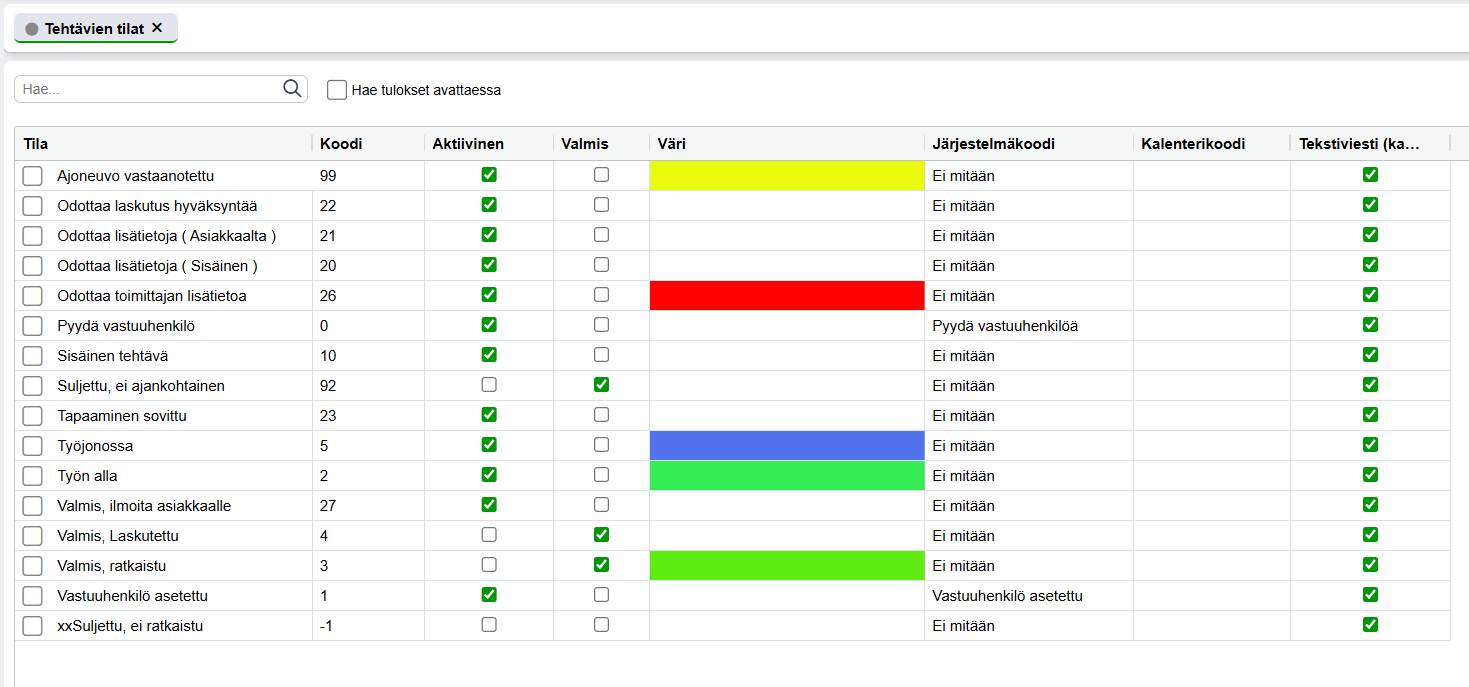Click 'Ei mitään' in Työjonossa row
1469x687 pixels.
pos(963,446)
